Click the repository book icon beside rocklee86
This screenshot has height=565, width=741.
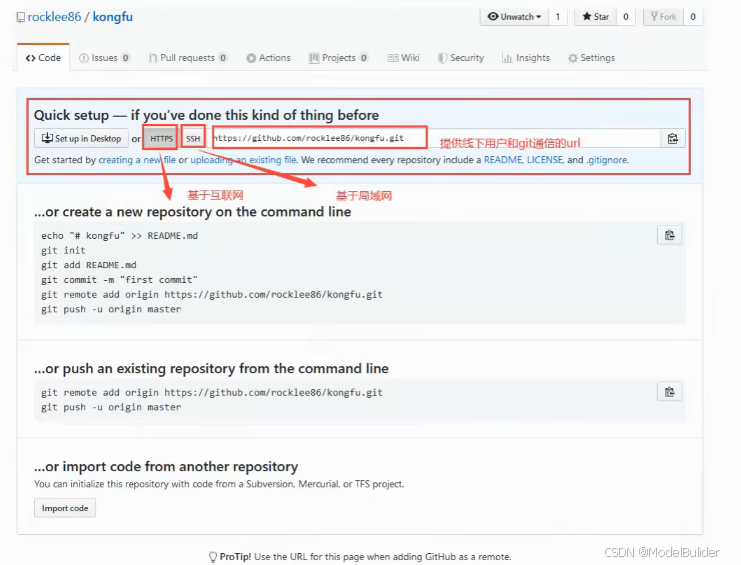[21, 17]
